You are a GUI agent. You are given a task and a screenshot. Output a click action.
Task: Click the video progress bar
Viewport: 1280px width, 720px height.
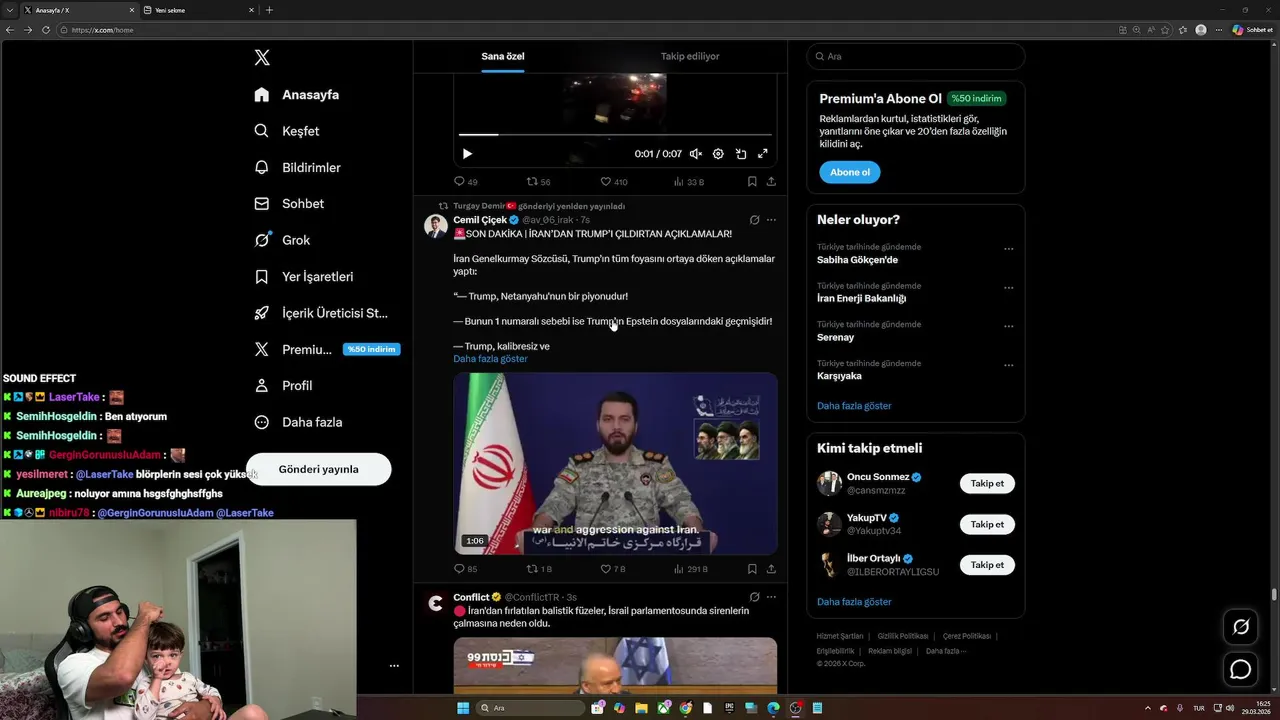coord(615,134)
